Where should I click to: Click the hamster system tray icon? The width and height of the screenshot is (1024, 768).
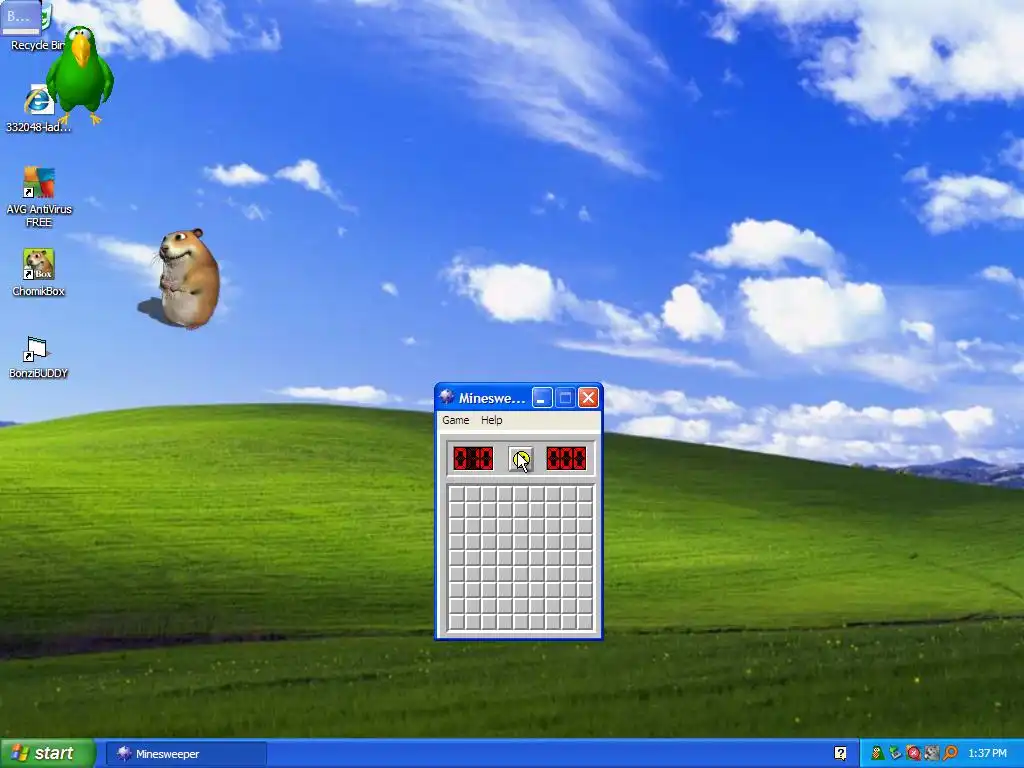[x=932, y=754]
